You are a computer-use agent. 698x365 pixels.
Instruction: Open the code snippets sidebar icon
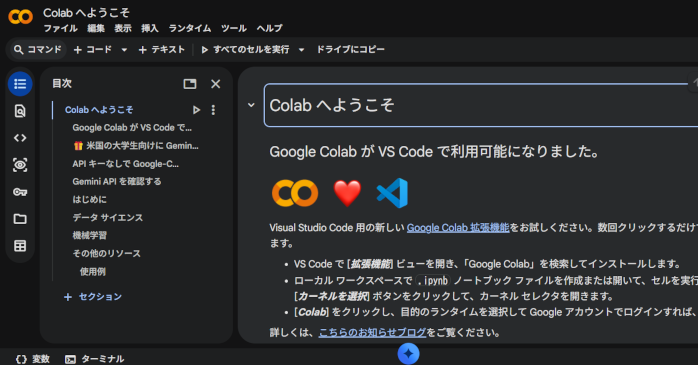[20, 138]
